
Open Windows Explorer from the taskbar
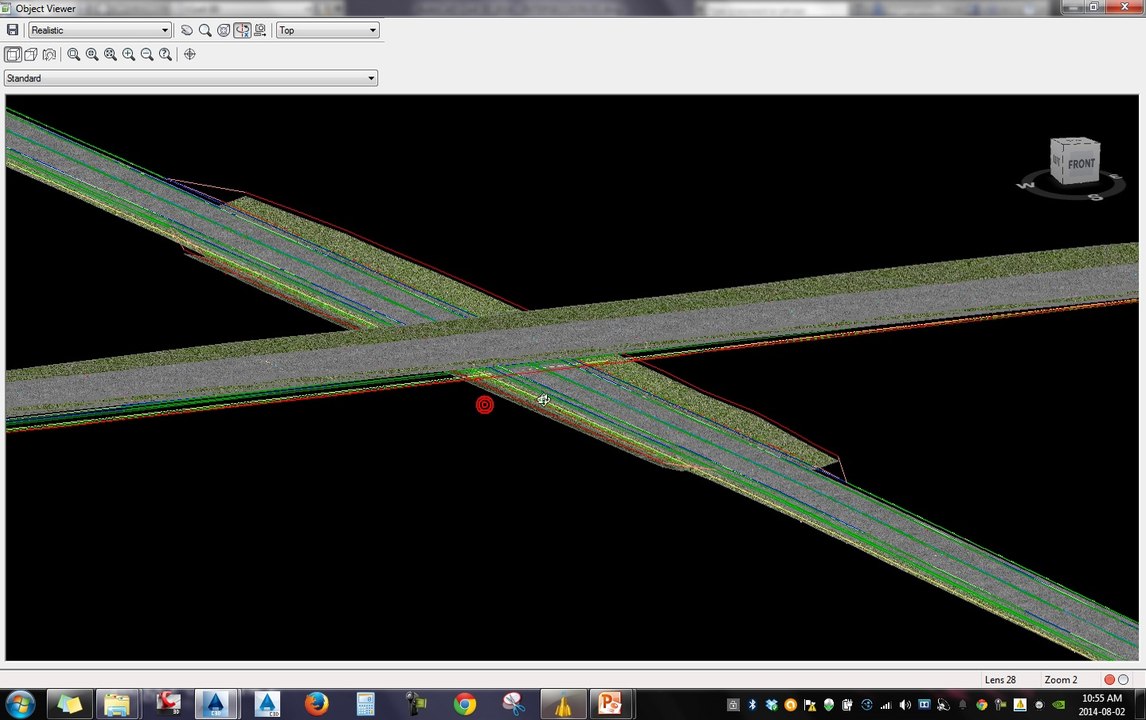[x=117, y=705]
